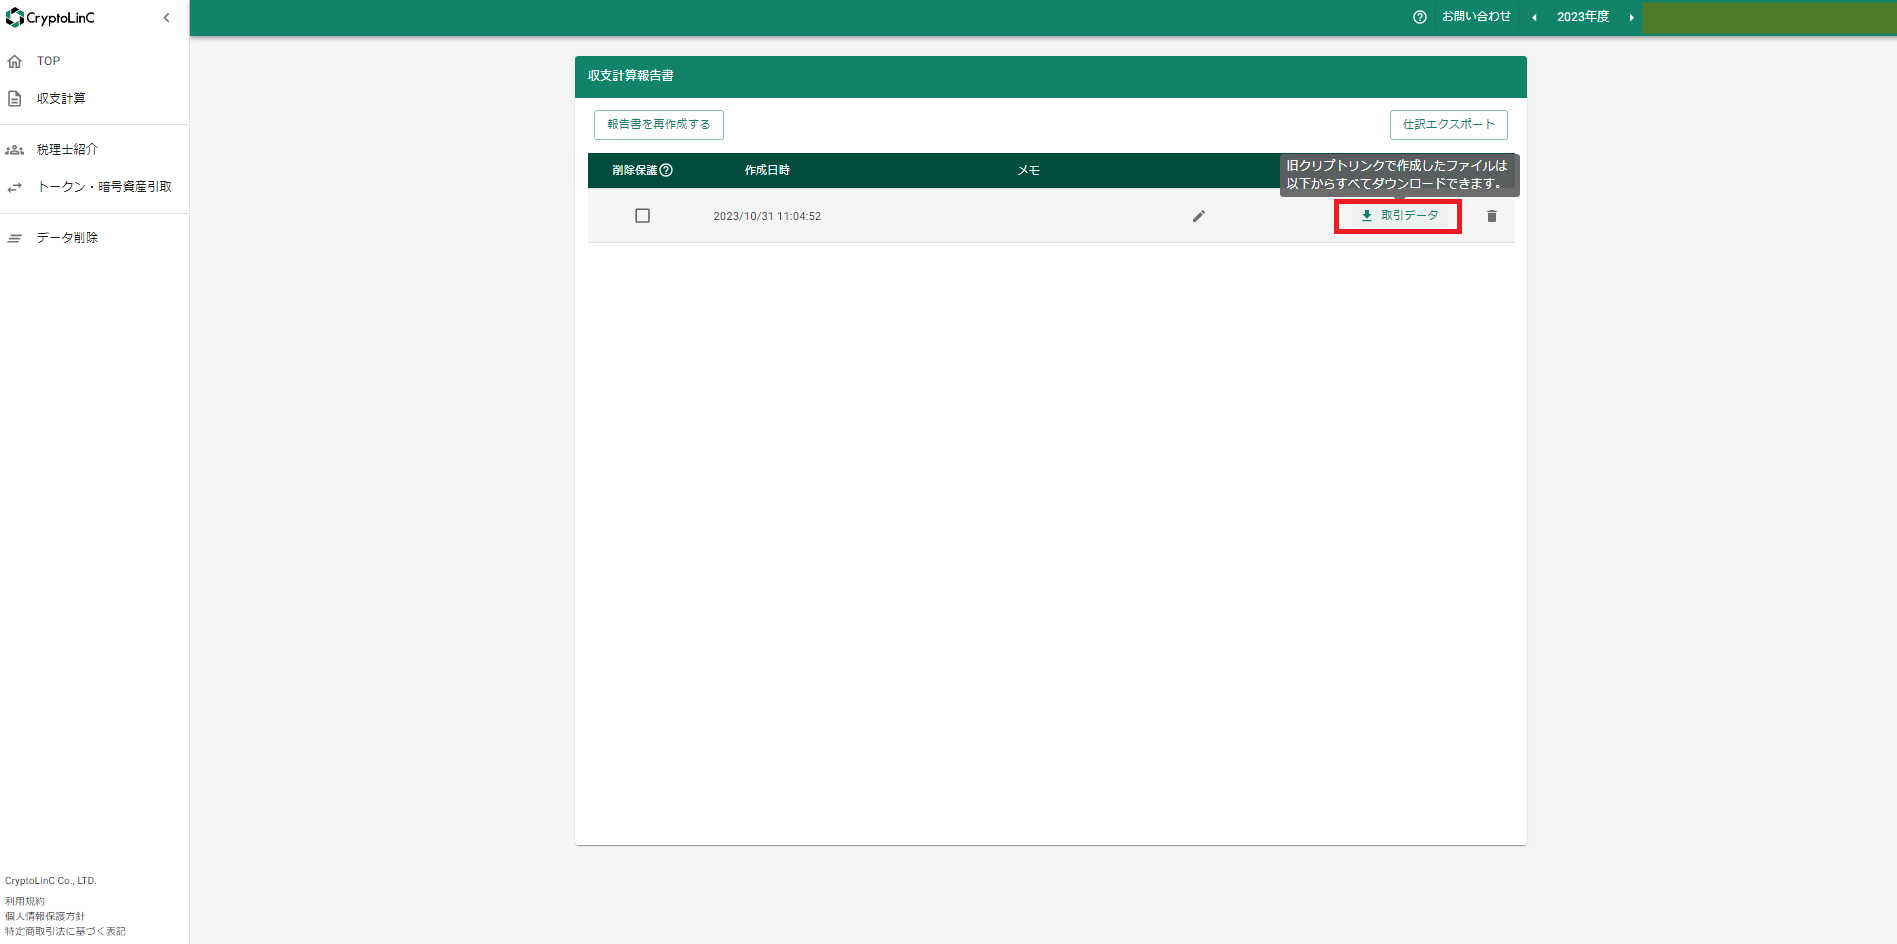Open the 個人情報保護方針 footer link
This screenshot has width=1897, height=944.
click(x=45, y=916)
